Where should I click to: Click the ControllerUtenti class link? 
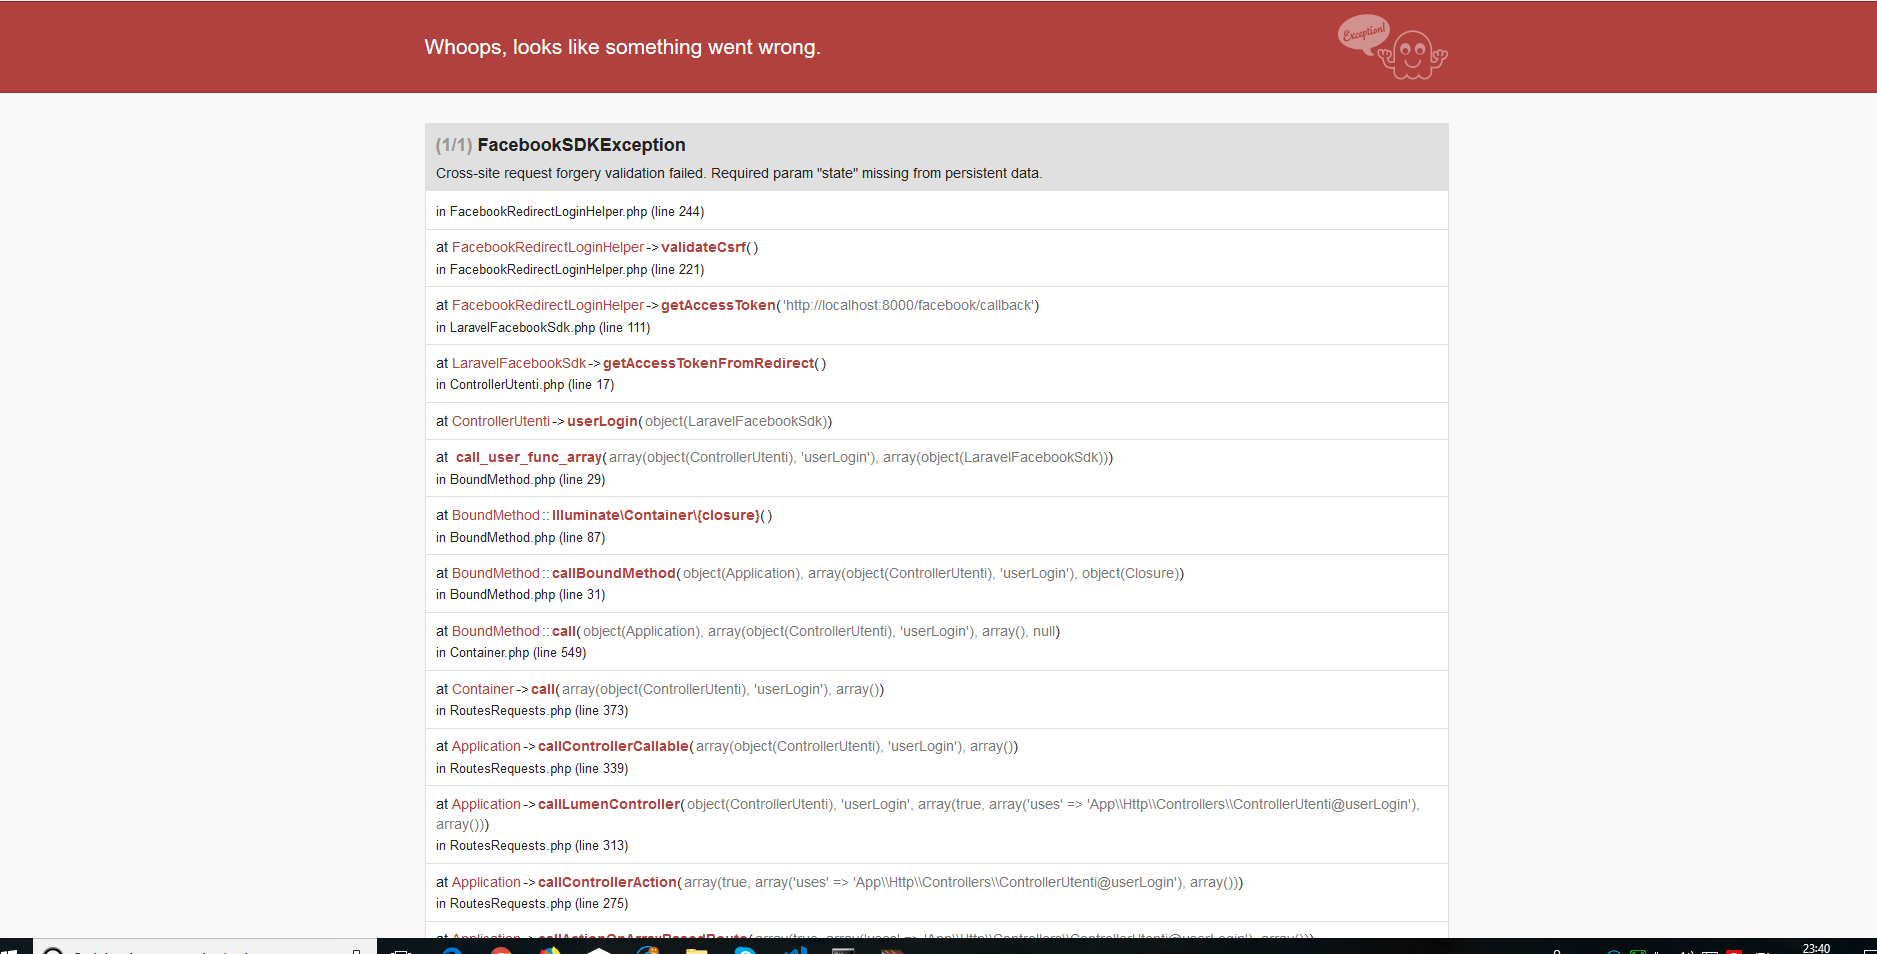pyautogui.click(x=501, y=421)
